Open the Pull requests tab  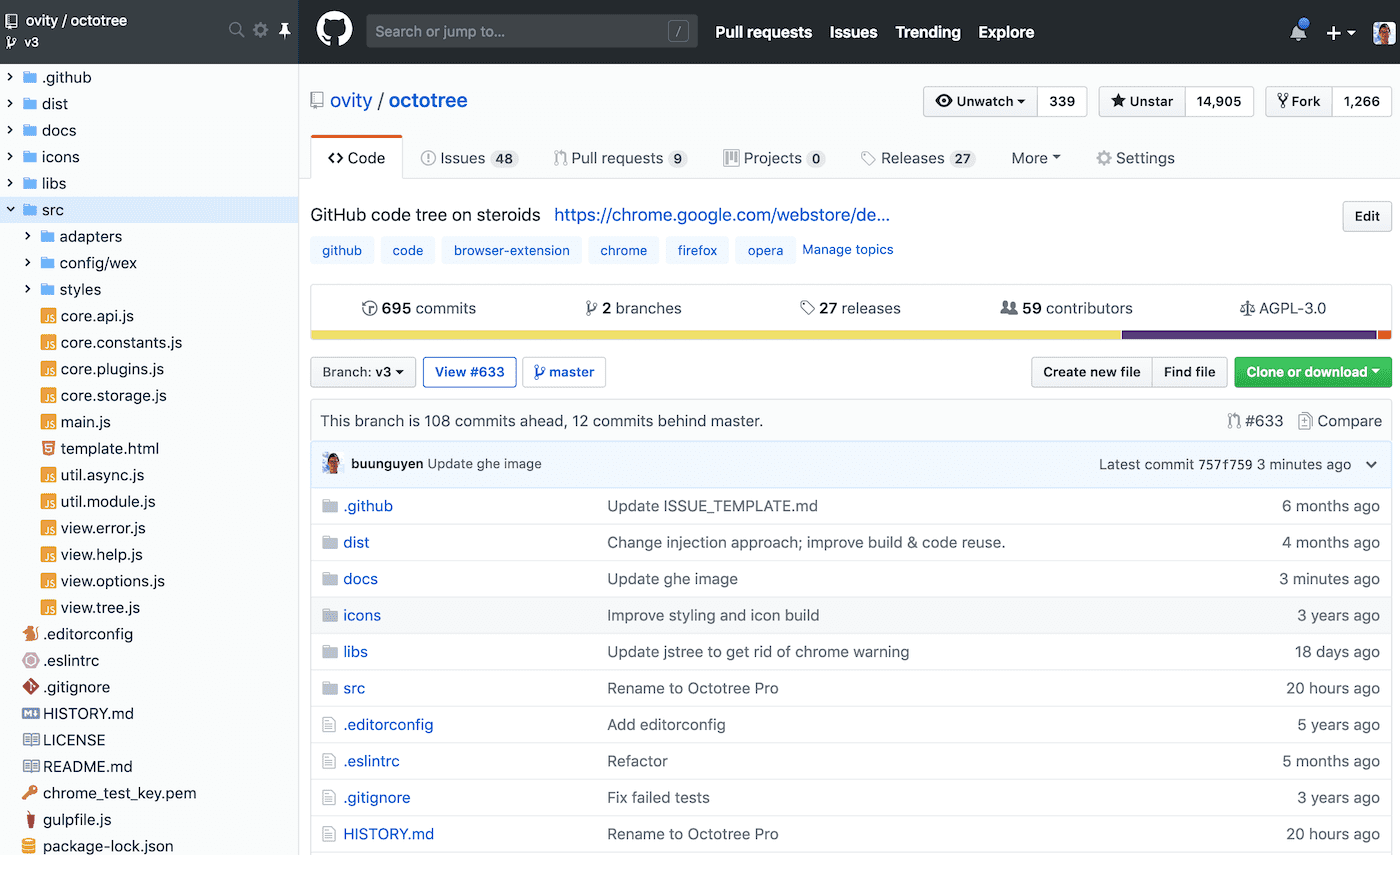[619, 158]
